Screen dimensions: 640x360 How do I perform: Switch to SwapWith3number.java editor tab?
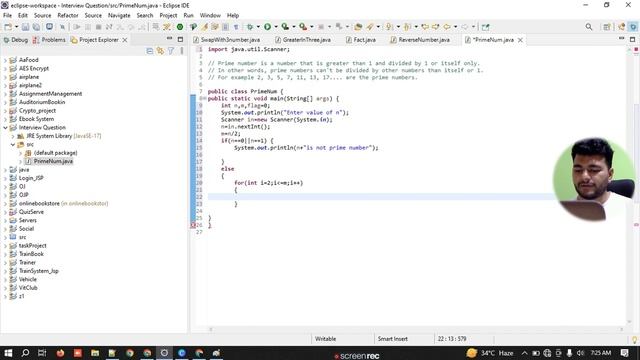227,40
